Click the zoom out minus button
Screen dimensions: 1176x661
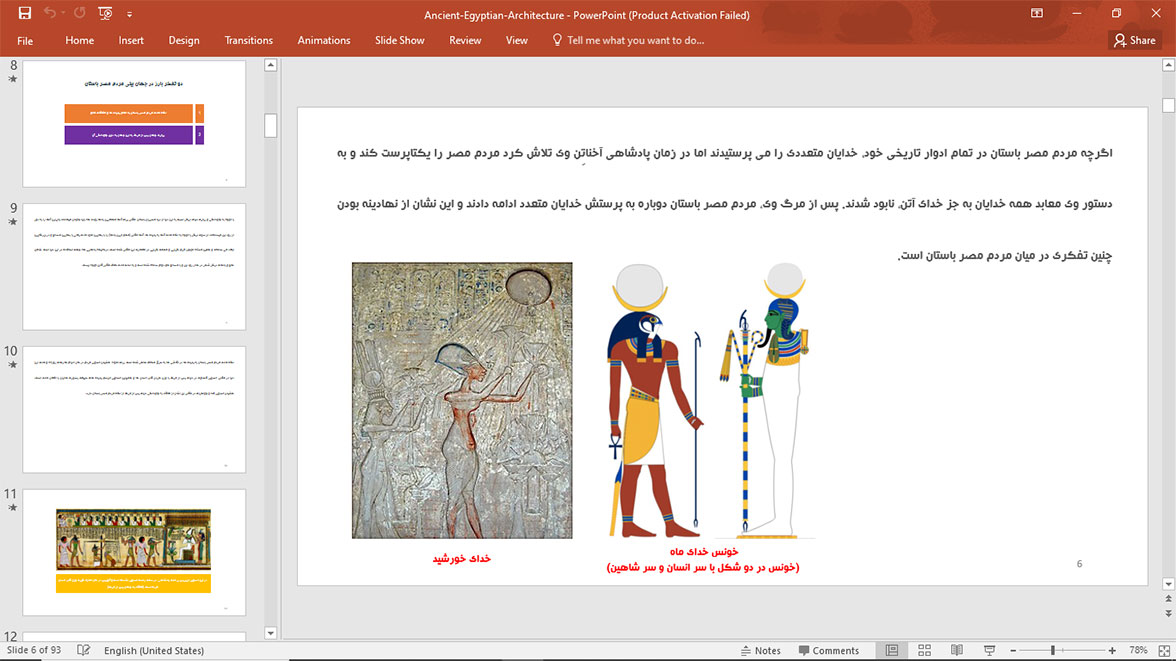point(1013,650)
